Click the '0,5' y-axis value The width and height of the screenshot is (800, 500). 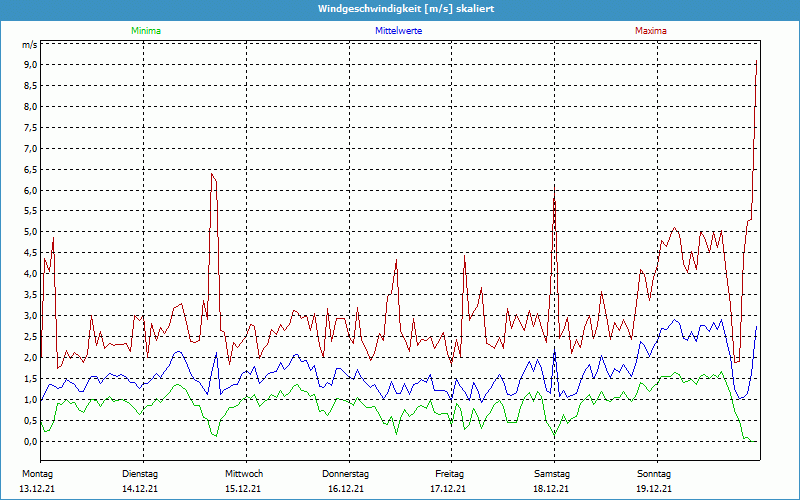point(30,420)
